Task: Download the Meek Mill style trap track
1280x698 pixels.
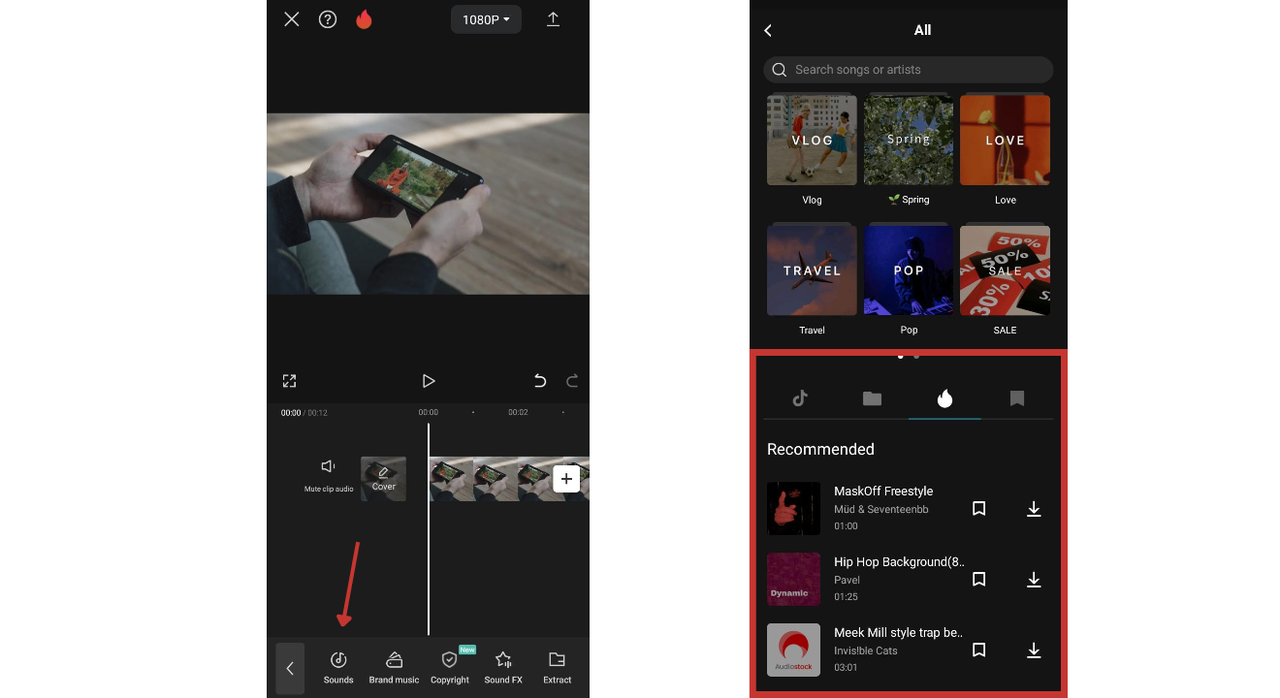Action: click(1034, 650)
